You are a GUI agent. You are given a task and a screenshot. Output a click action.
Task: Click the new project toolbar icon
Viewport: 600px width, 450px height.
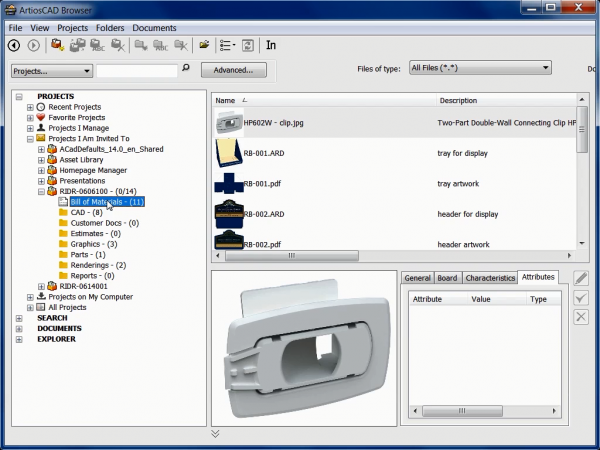[57, 45]
